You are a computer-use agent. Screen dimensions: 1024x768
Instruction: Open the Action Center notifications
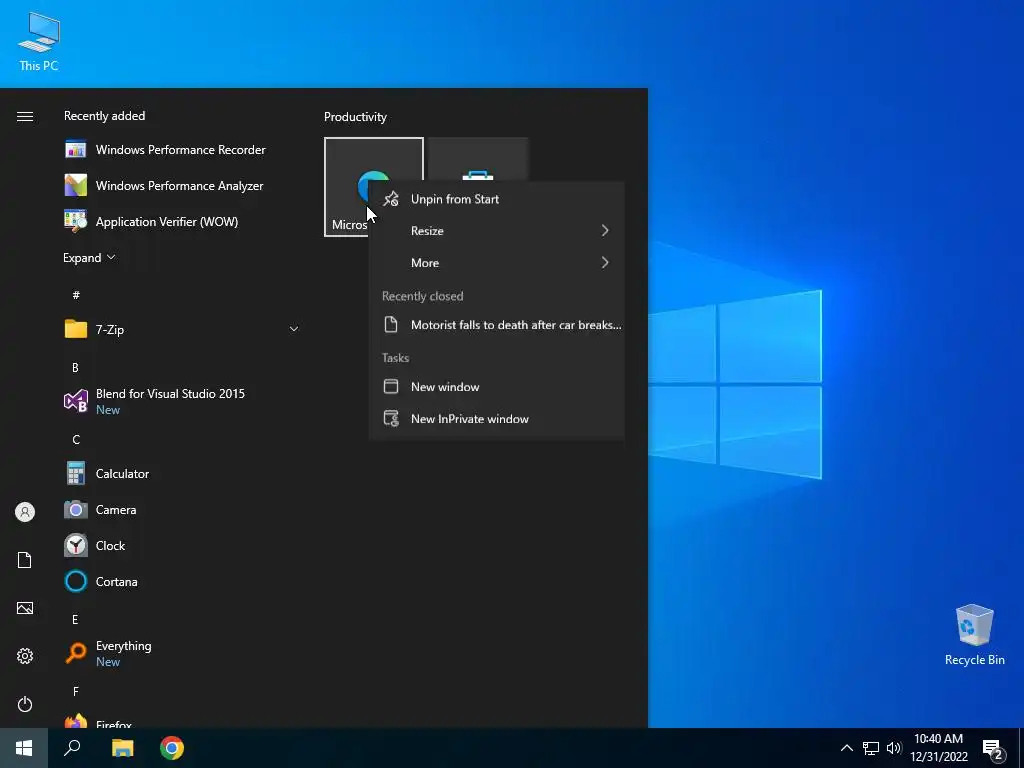(x=993, y=749)
